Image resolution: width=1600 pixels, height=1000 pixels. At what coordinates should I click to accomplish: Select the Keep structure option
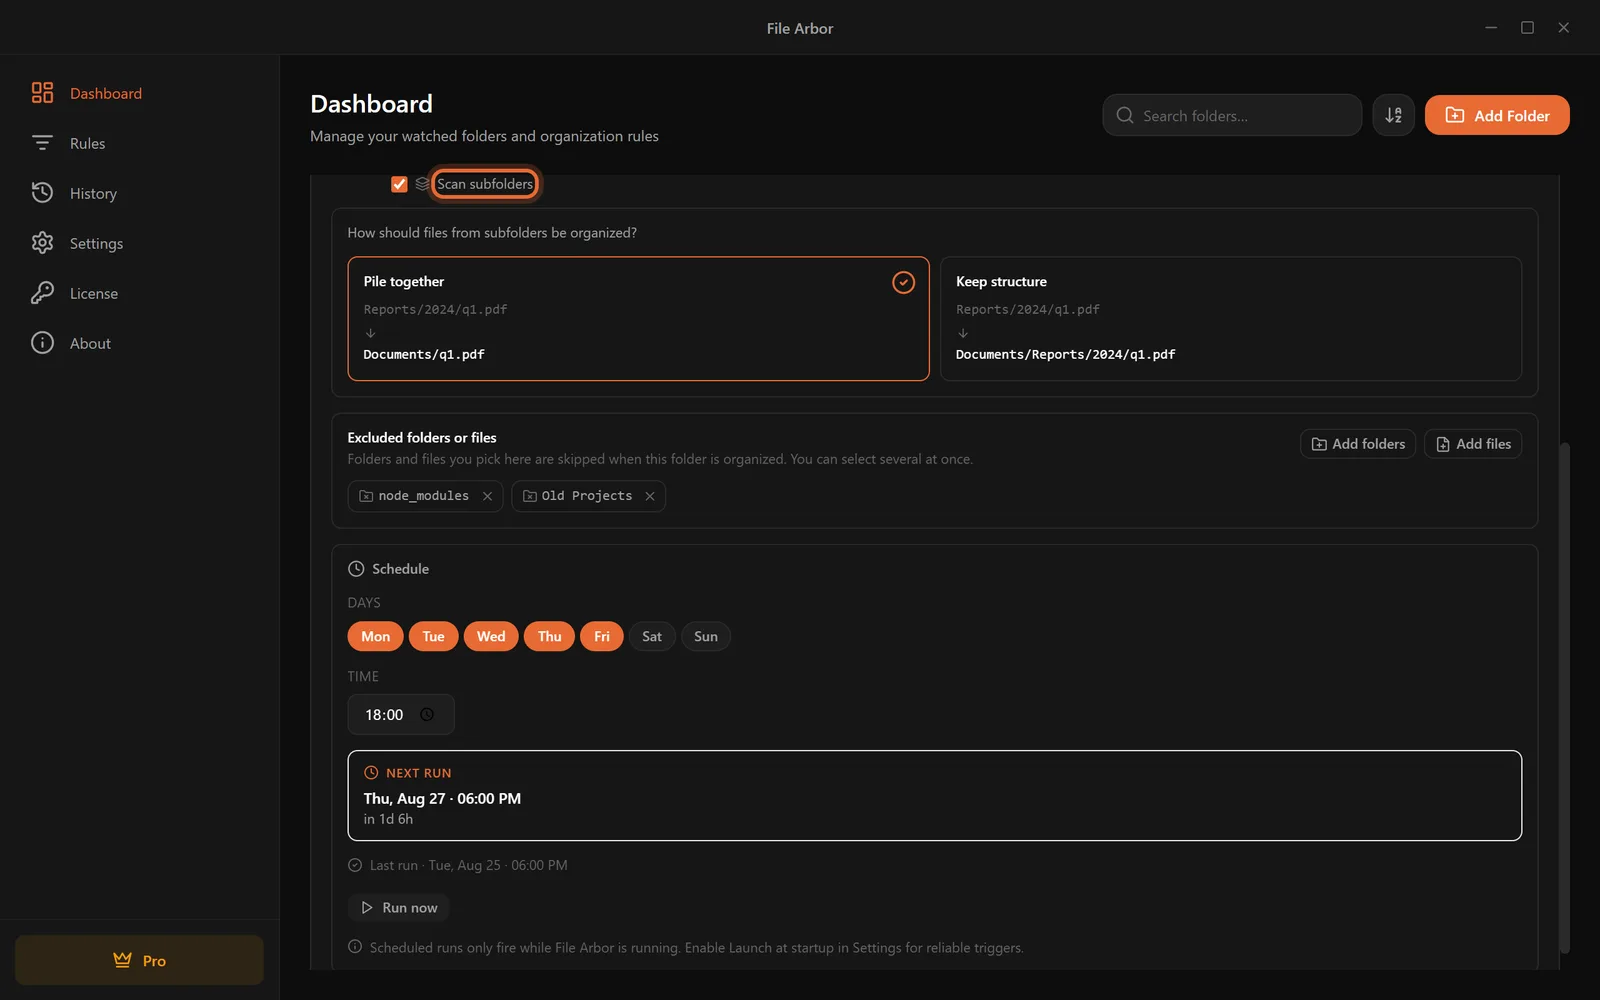(1231, 319)
